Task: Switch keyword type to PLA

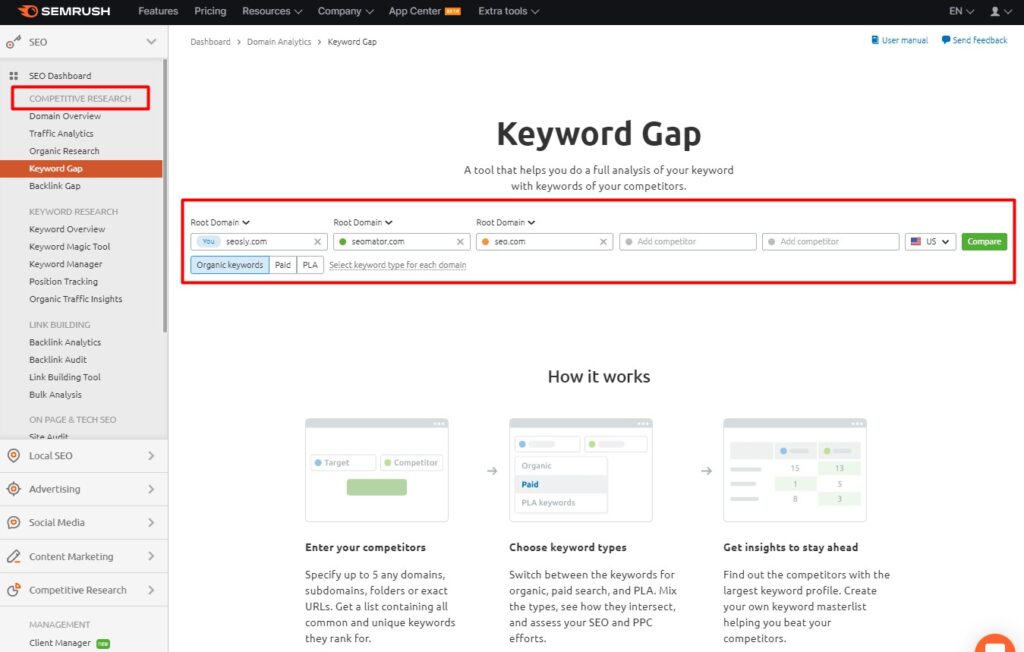Action: 310,265
